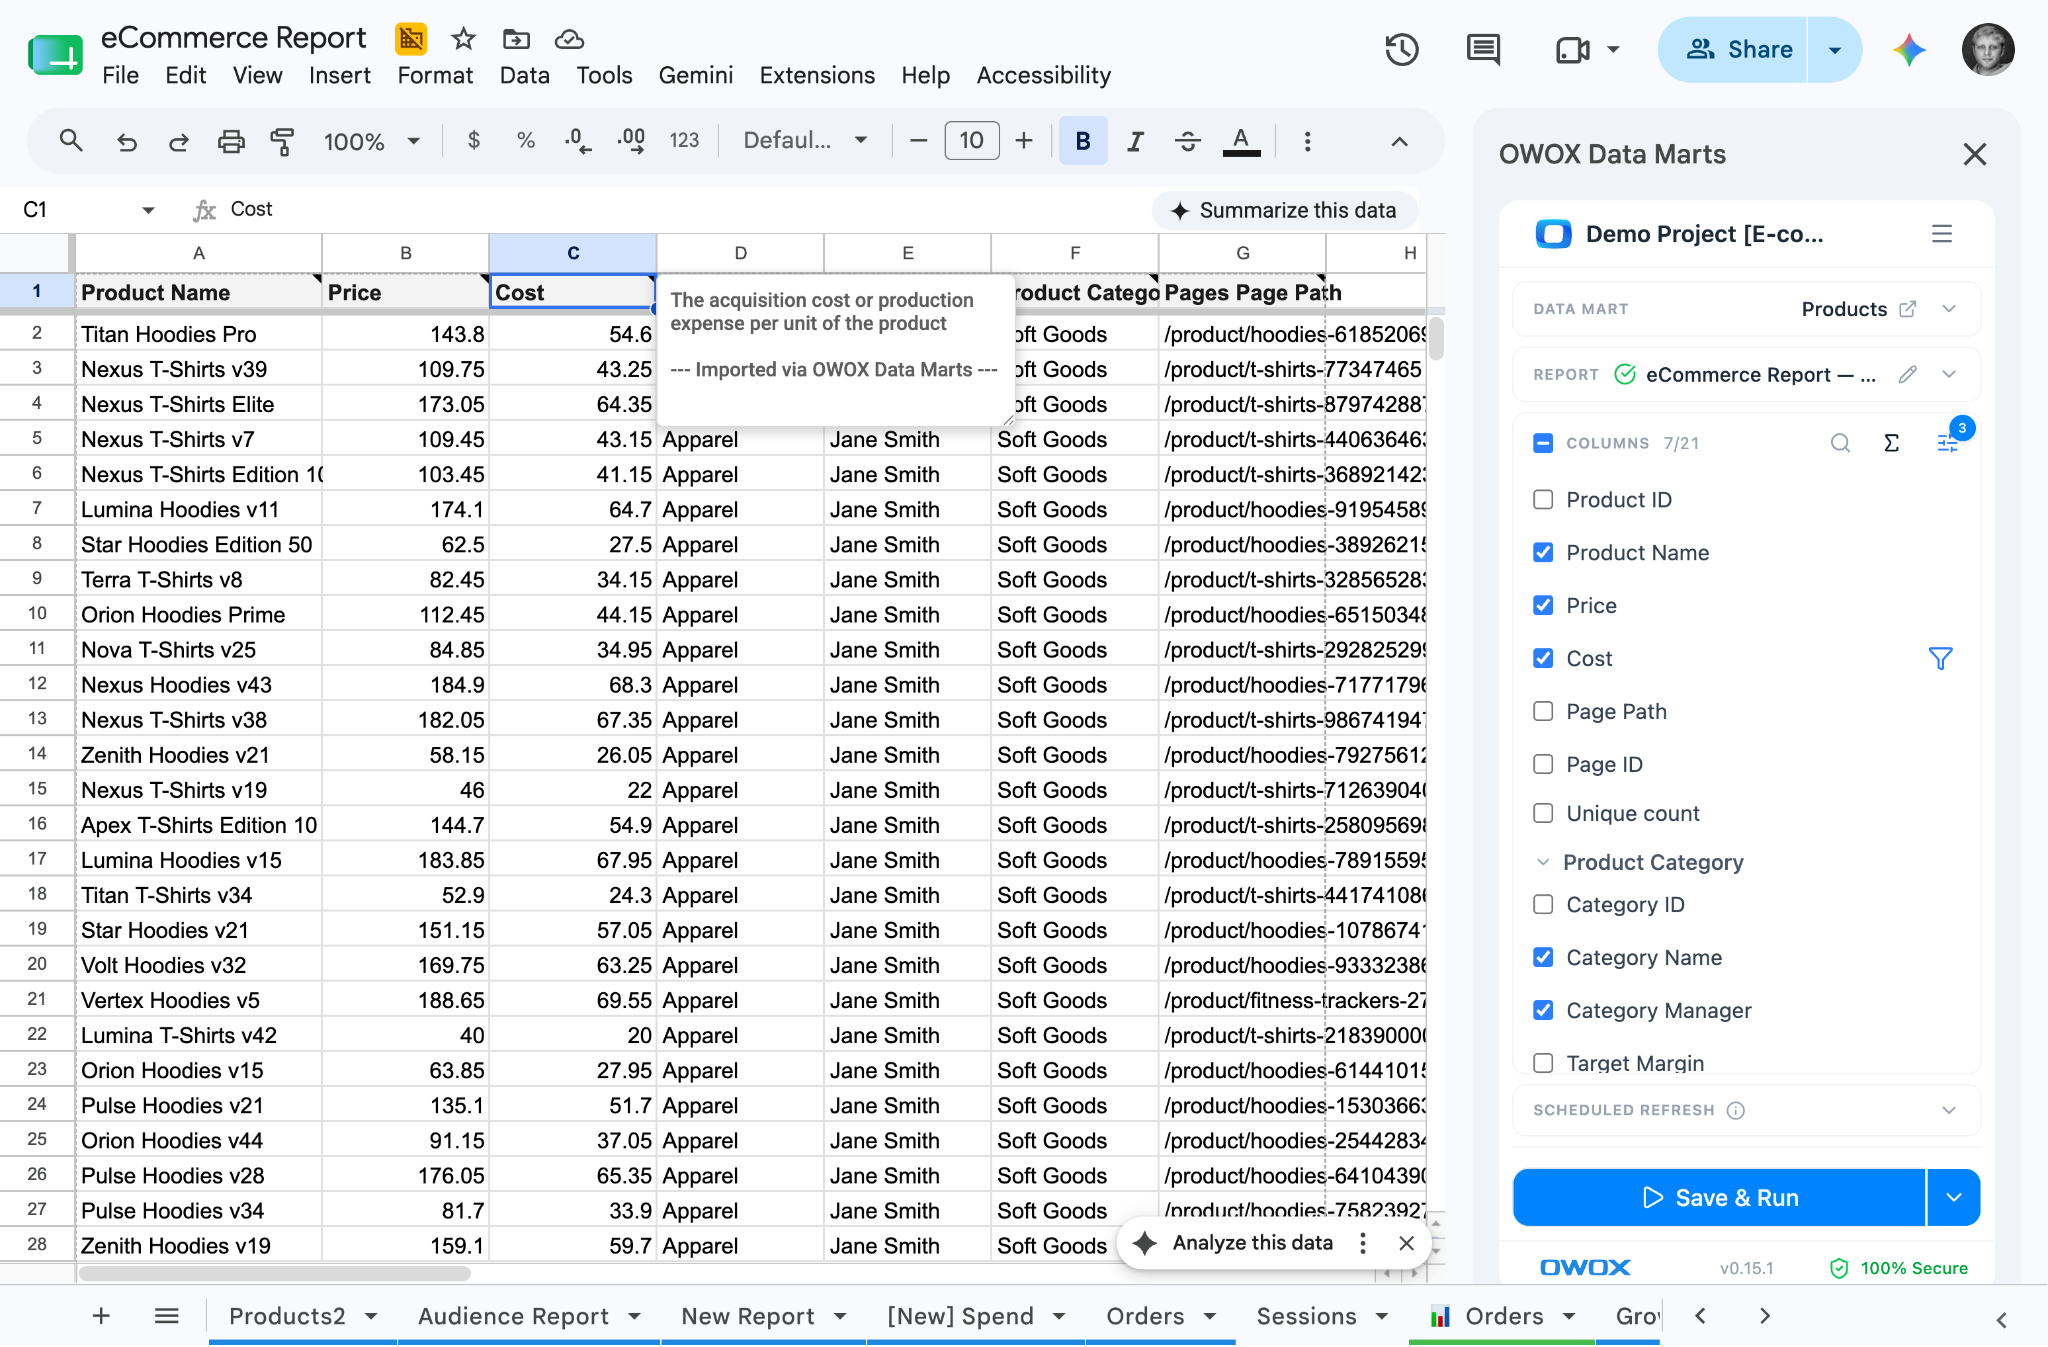Image resolution: width=2048 pixels, height=1347 pixels.
Task: Enable the Product ID column
Action: click(1543, 499)
